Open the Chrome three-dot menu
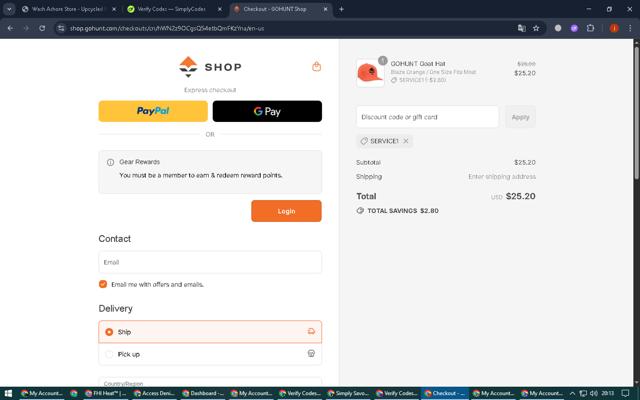640x400 pixels. click(x=630, y=28)
